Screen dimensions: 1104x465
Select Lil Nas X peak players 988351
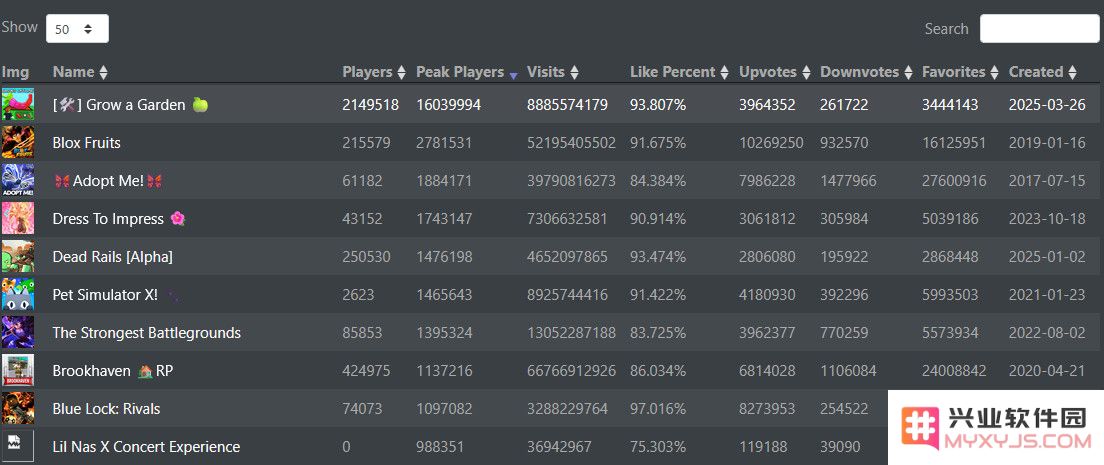440,447
